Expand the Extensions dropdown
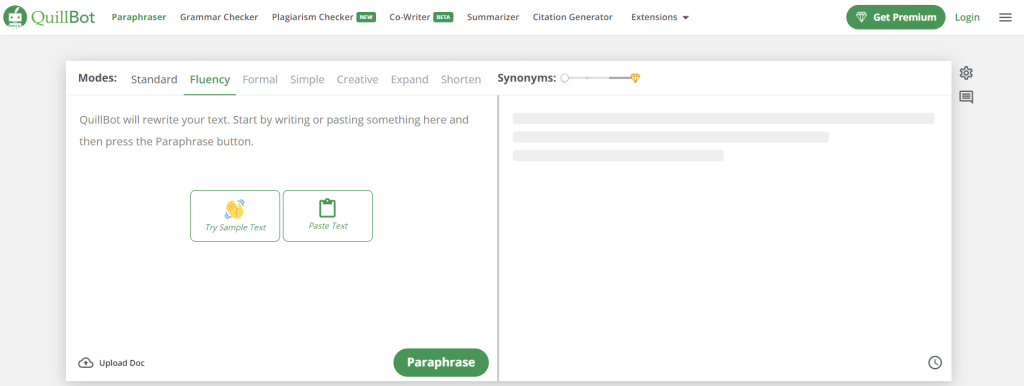The image size is (1024, 386). pos(660,18)
